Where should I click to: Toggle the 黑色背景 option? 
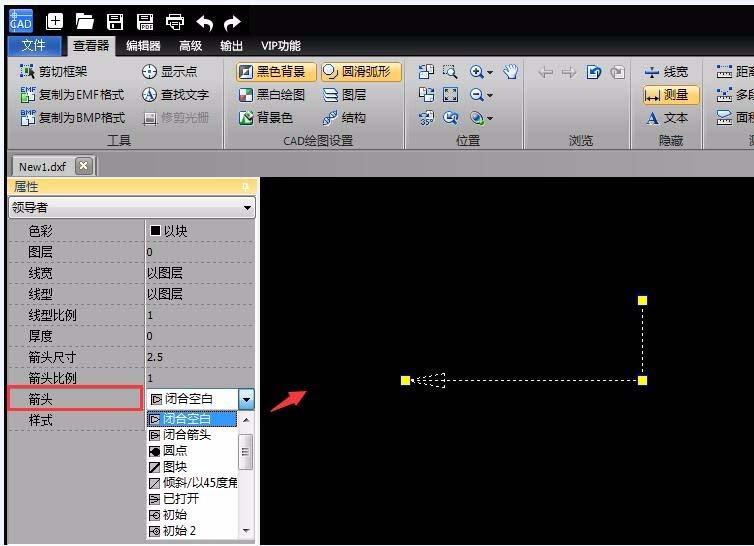[276, 72]
